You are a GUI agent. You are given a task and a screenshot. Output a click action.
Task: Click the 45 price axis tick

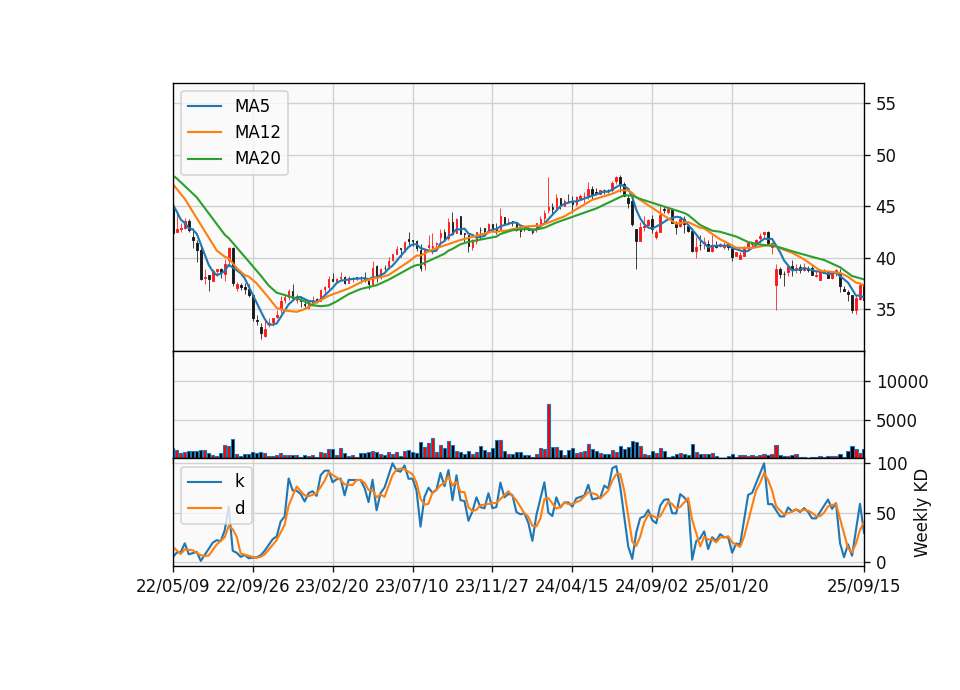coord(885,207)
